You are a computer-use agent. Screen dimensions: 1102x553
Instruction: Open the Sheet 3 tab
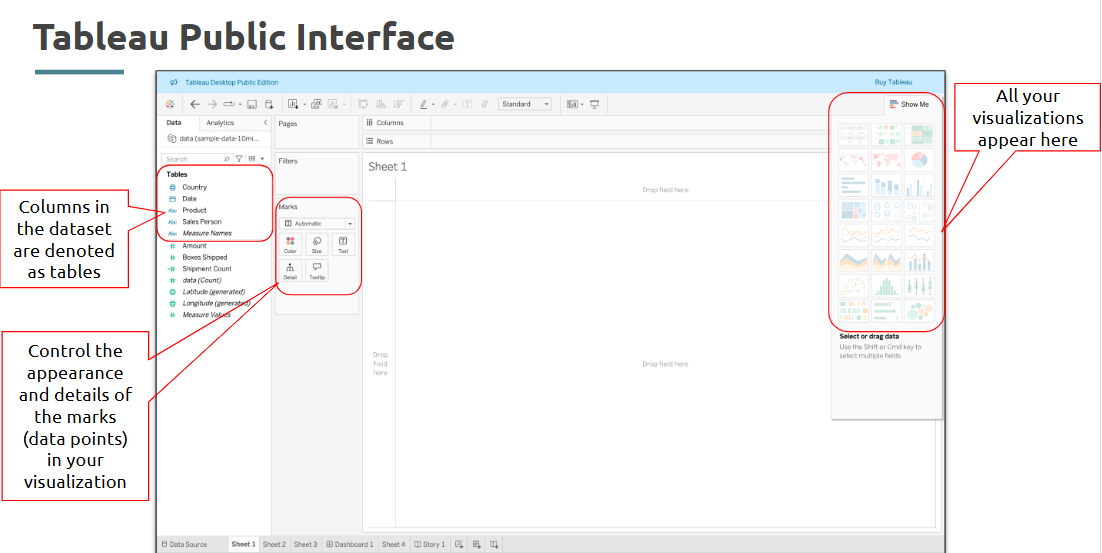(x=305, y=545)
